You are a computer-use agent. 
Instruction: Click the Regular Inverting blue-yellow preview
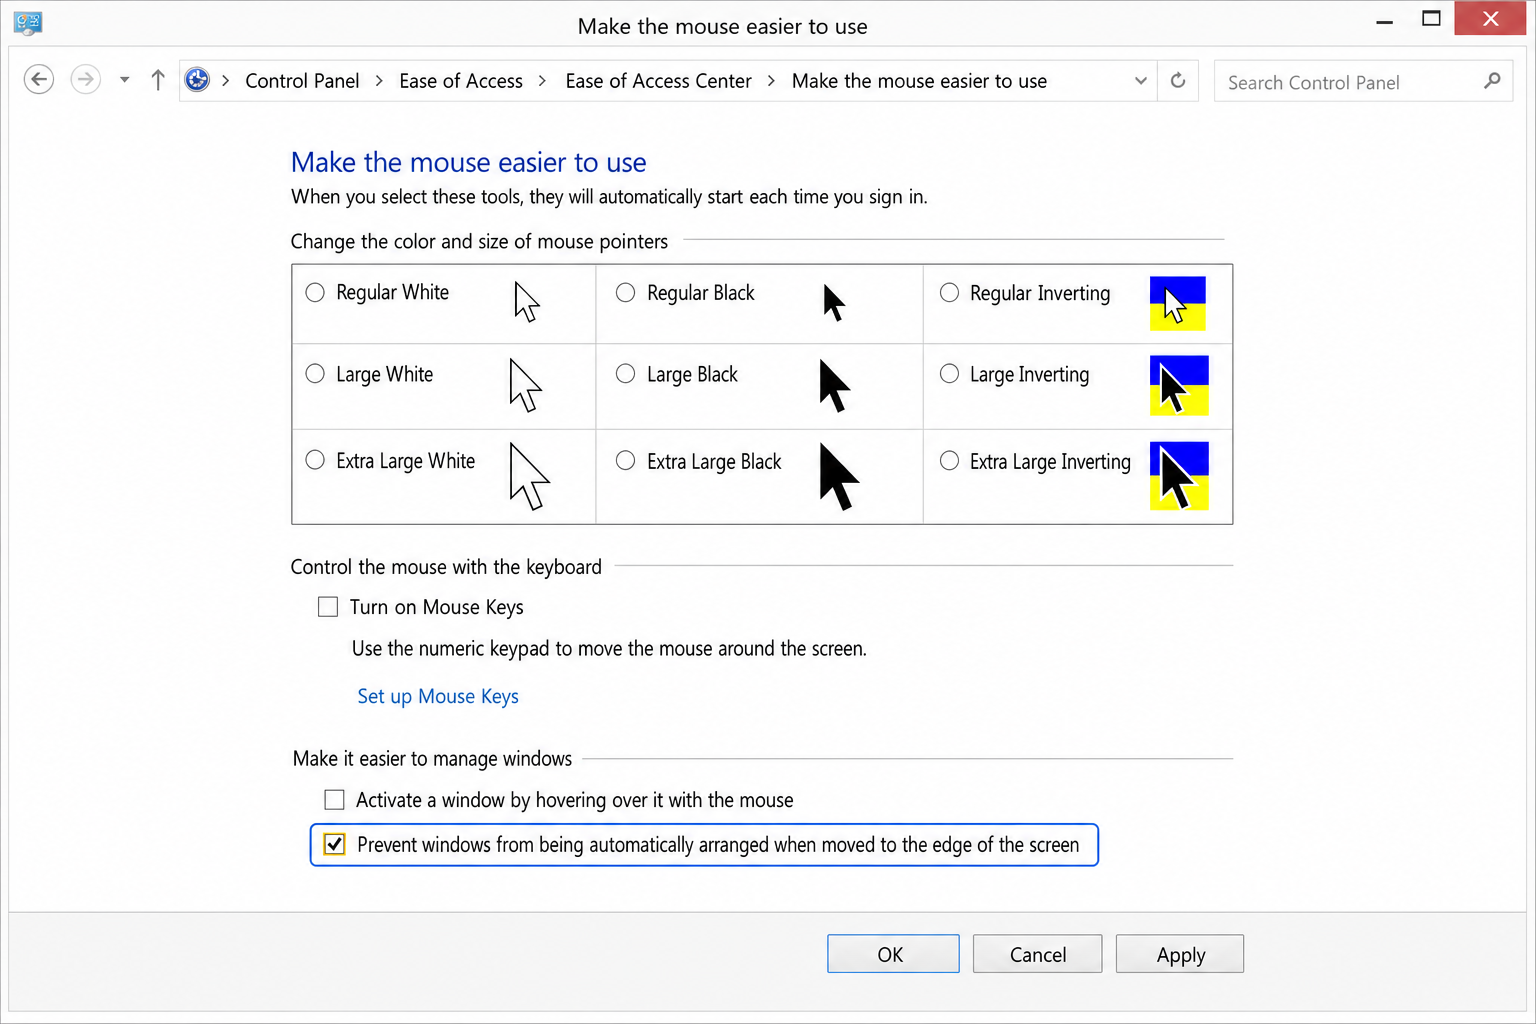point(1178,303)
